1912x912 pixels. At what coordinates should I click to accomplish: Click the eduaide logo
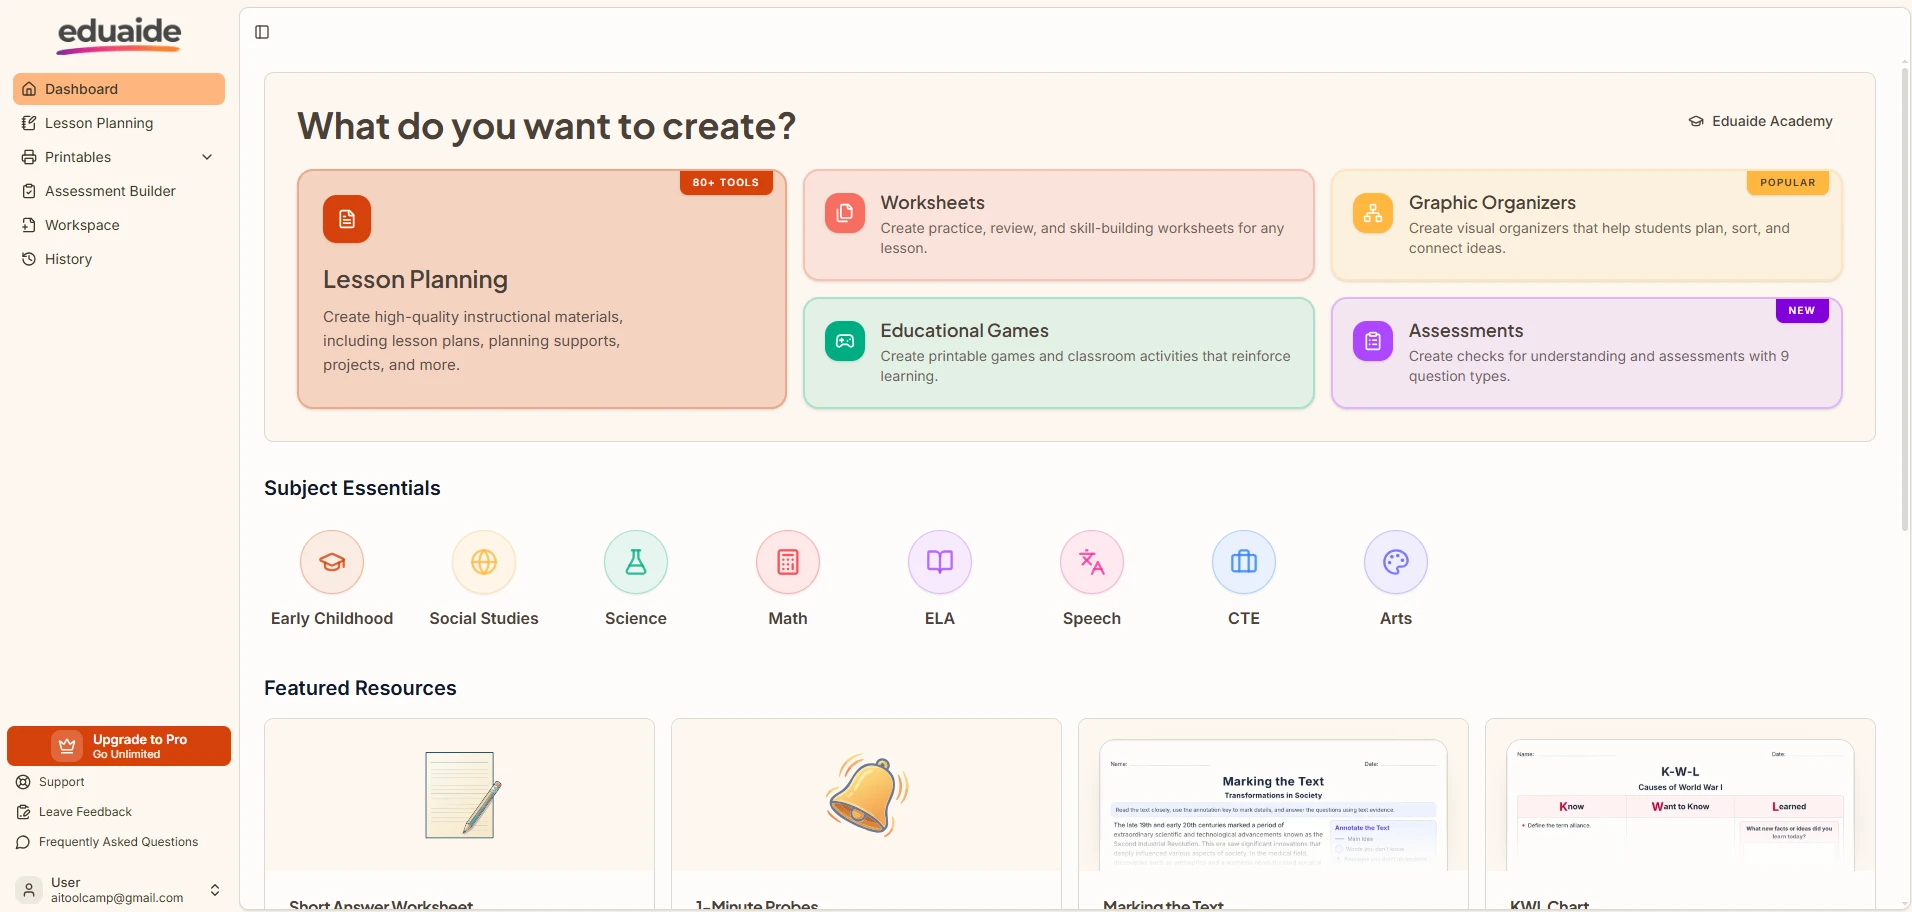coord(119,35)
